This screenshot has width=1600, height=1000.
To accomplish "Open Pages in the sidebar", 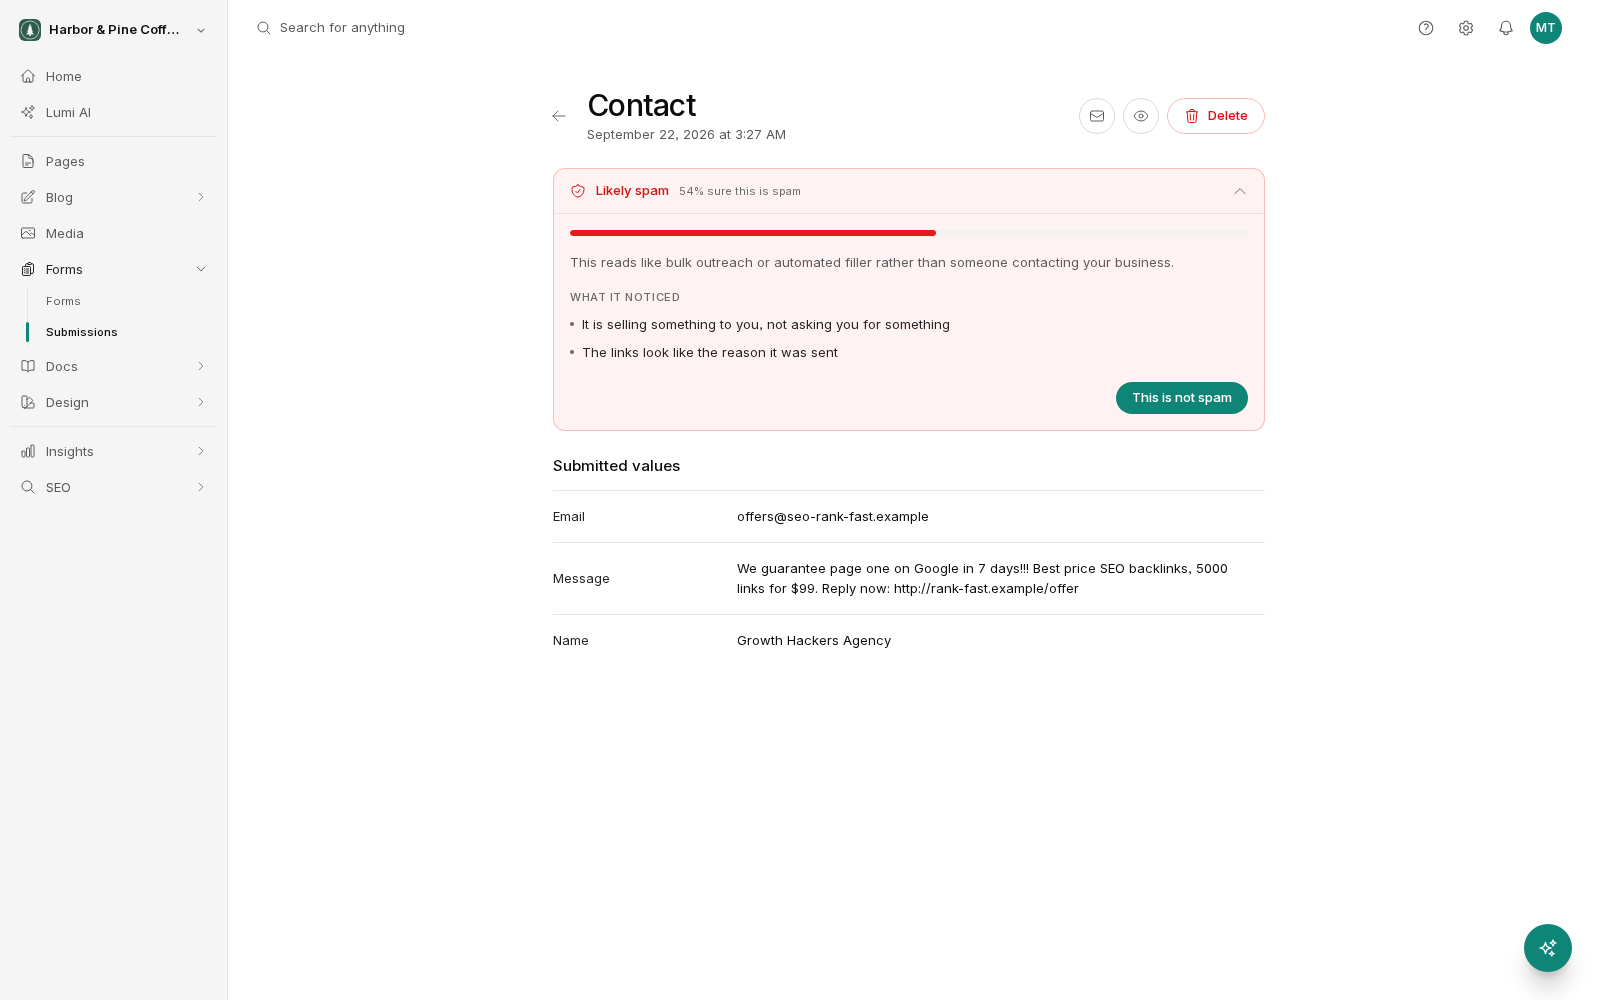I will [x=113, y=161].
